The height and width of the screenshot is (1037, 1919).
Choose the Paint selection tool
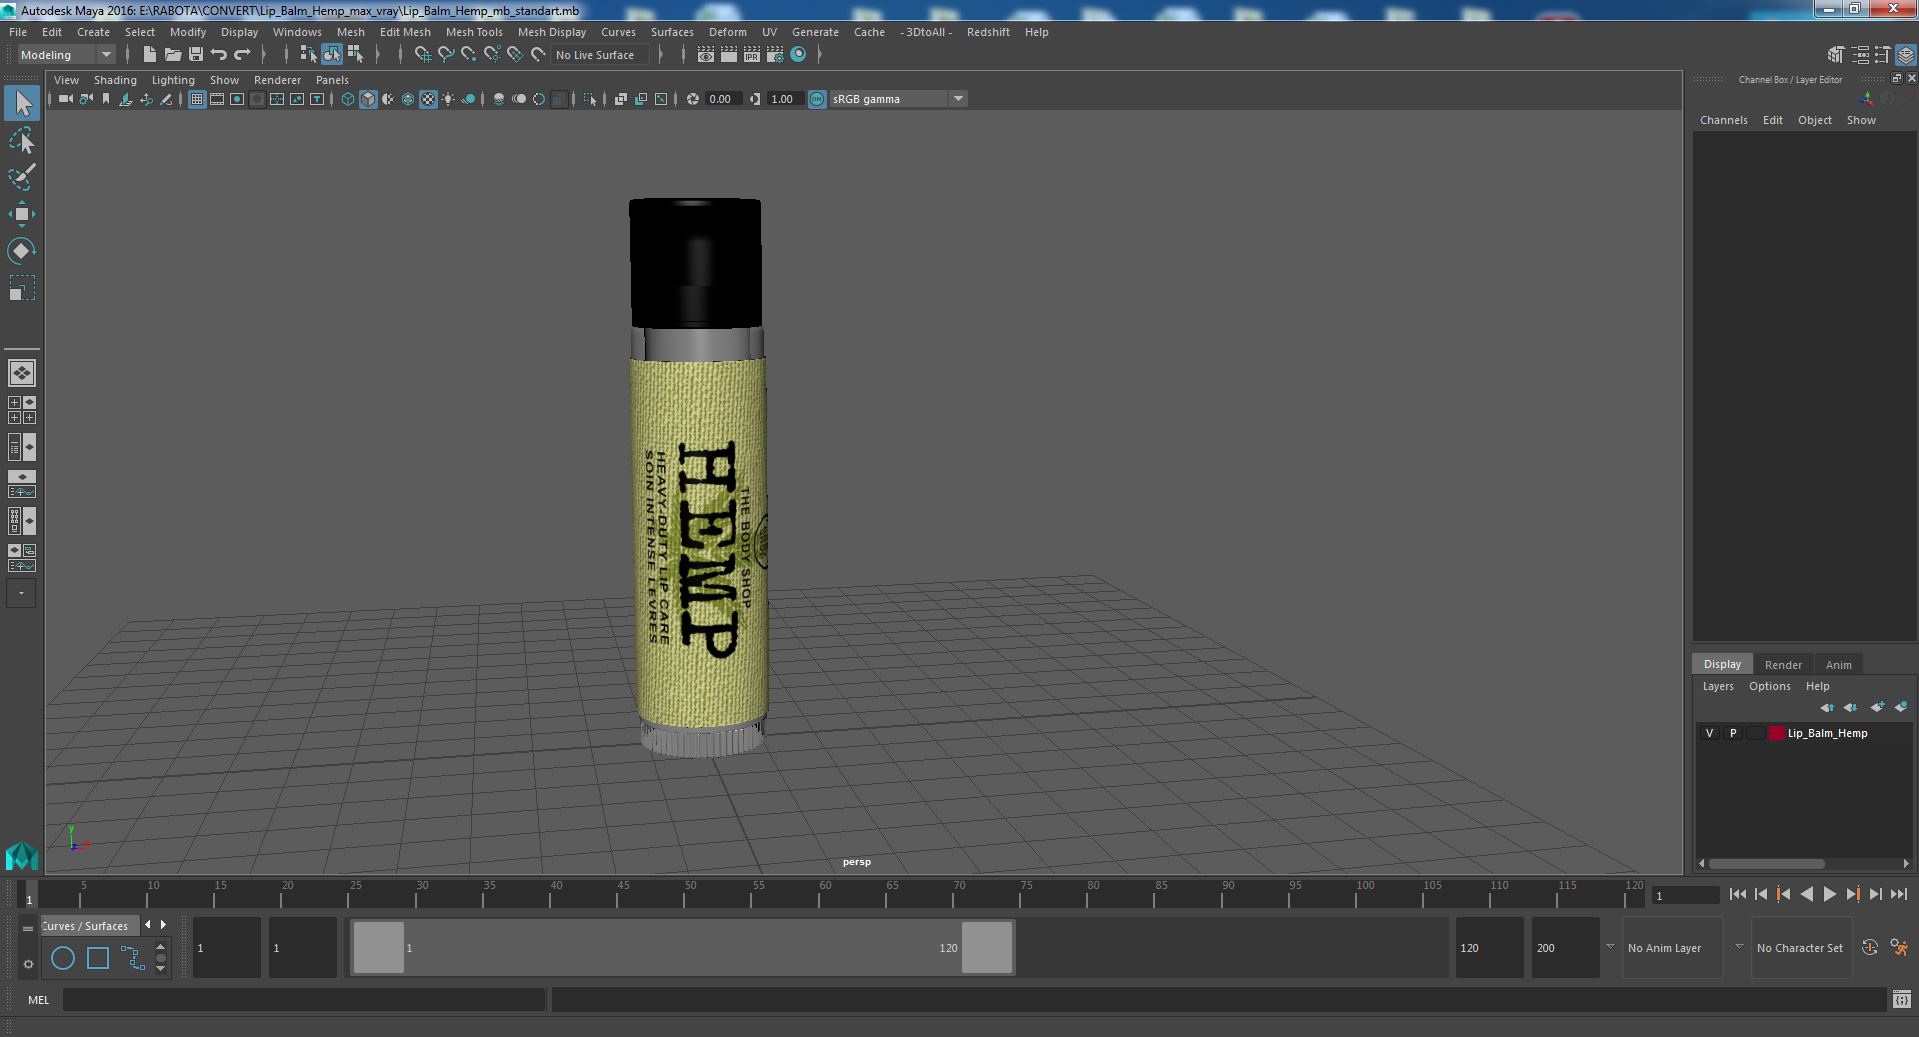pos(21,177)
